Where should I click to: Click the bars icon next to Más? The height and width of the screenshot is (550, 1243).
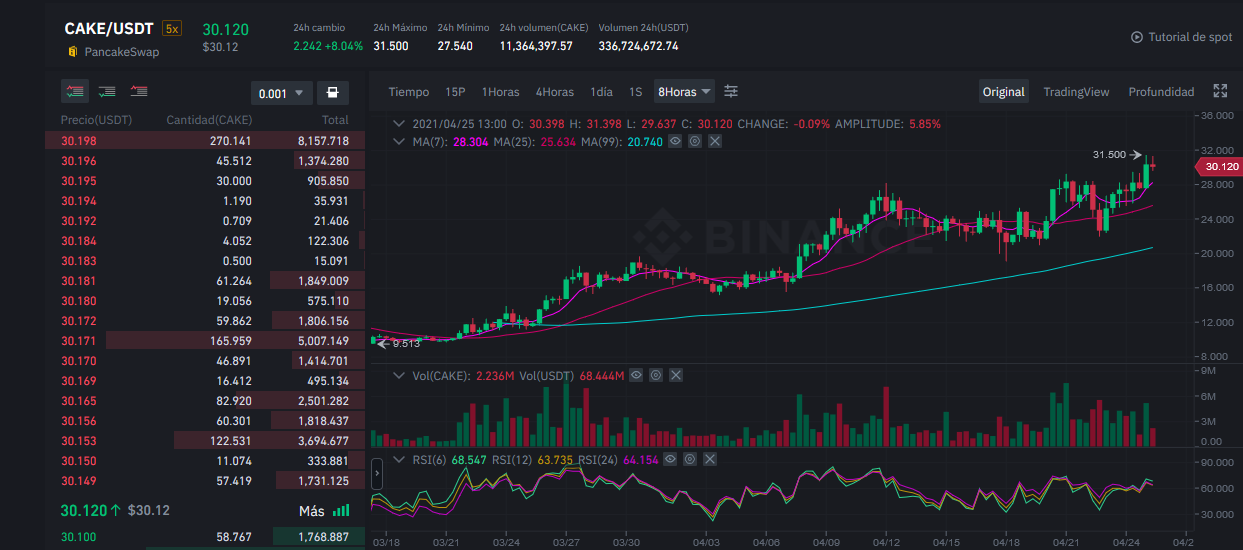341,510
